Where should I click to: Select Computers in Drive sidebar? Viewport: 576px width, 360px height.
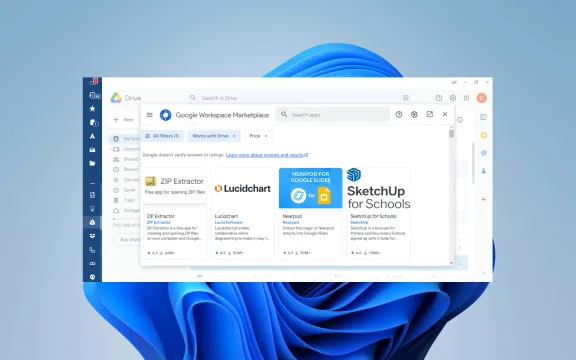click(x=127, y=149)
